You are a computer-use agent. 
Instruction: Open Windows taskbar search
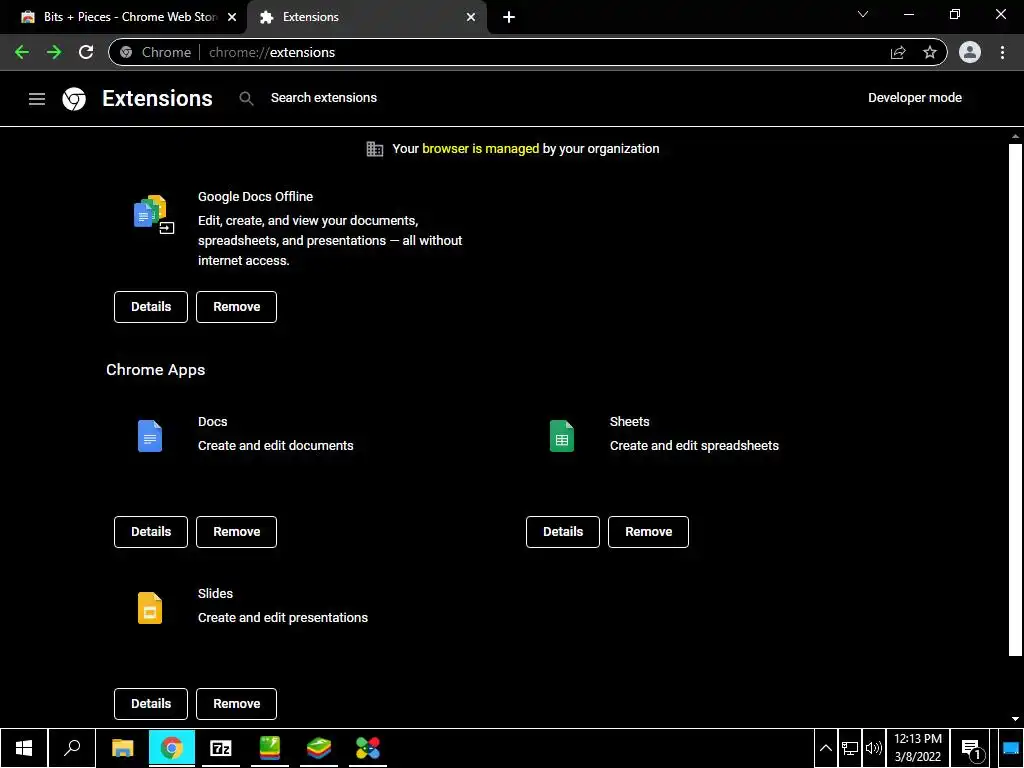coord(72,748)
